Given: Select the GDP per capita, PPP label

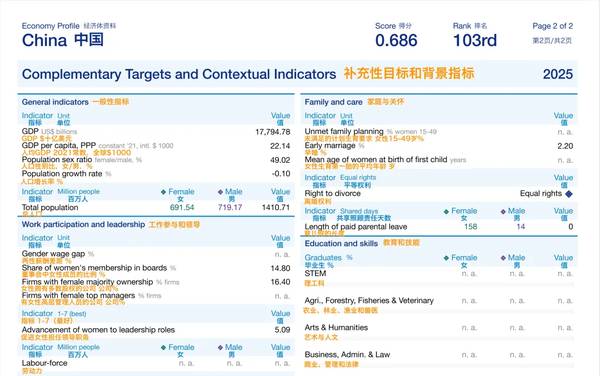Looking at the screenshot, I should pyautogui.click(x=59, y=145).
